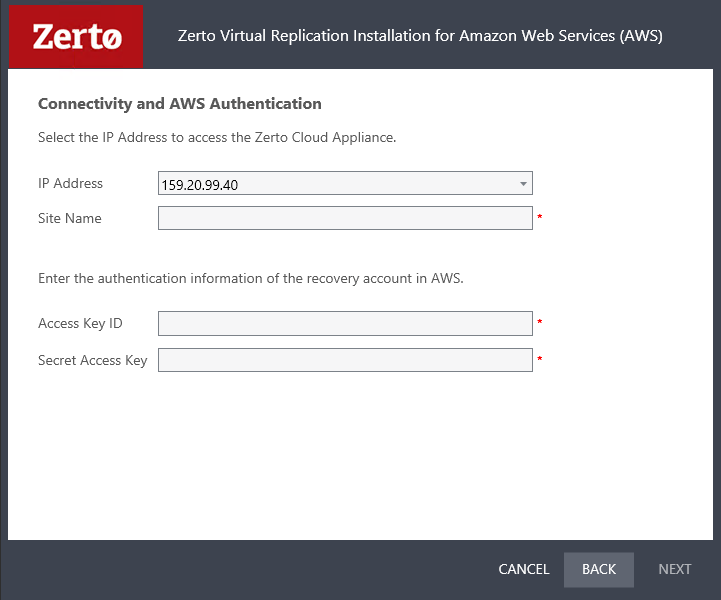Click the 'Secret Access Key' label
Image resolution: width=721 pixels, height=600 pixels.
93,360
